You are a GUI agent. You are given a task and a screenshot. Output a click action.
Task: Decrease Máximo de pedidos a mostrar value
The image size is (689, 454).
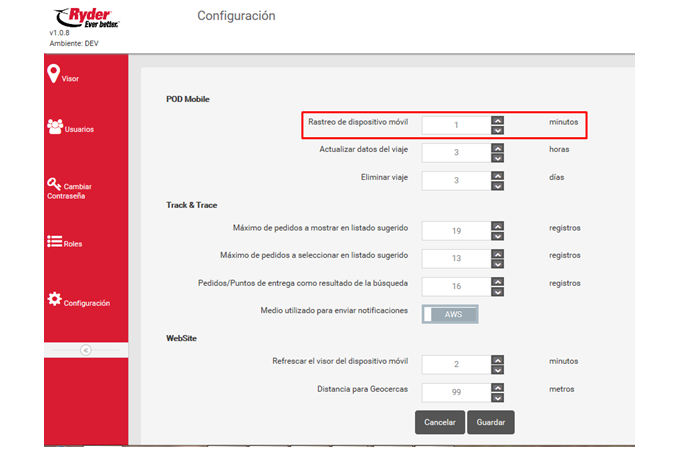[x=497, y=236]
